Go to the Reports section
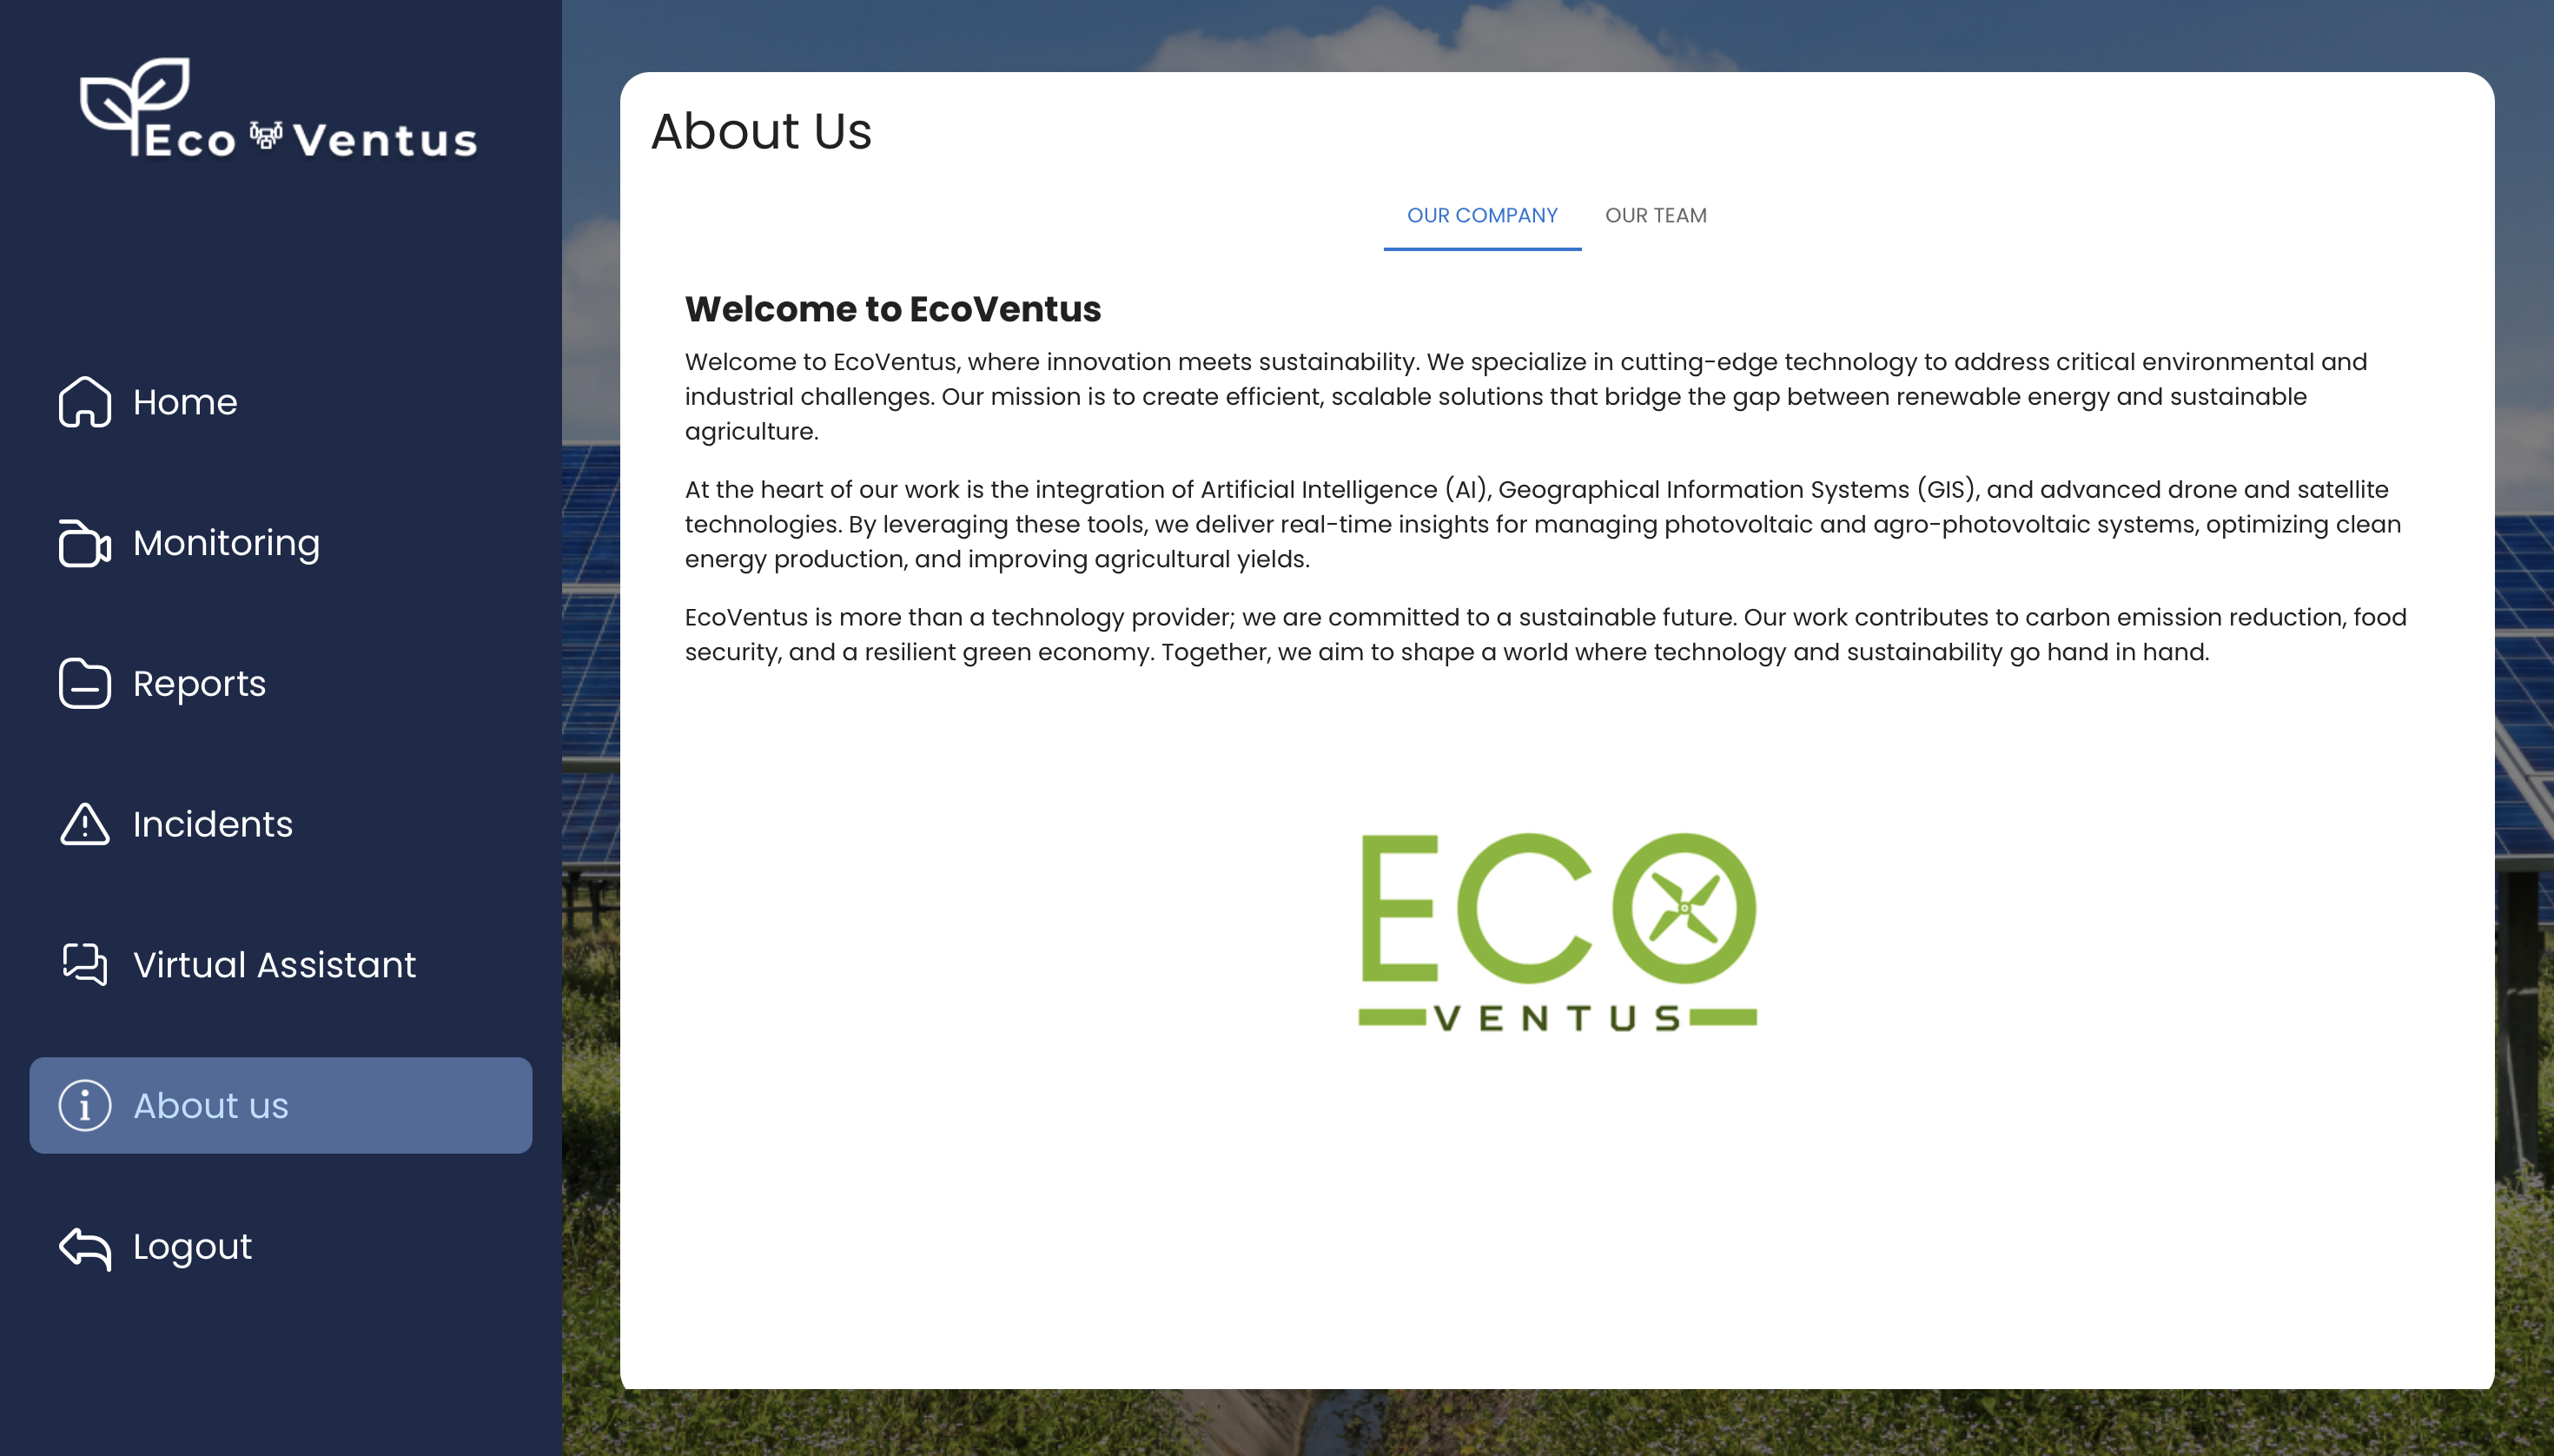 (x=199, y=684)
